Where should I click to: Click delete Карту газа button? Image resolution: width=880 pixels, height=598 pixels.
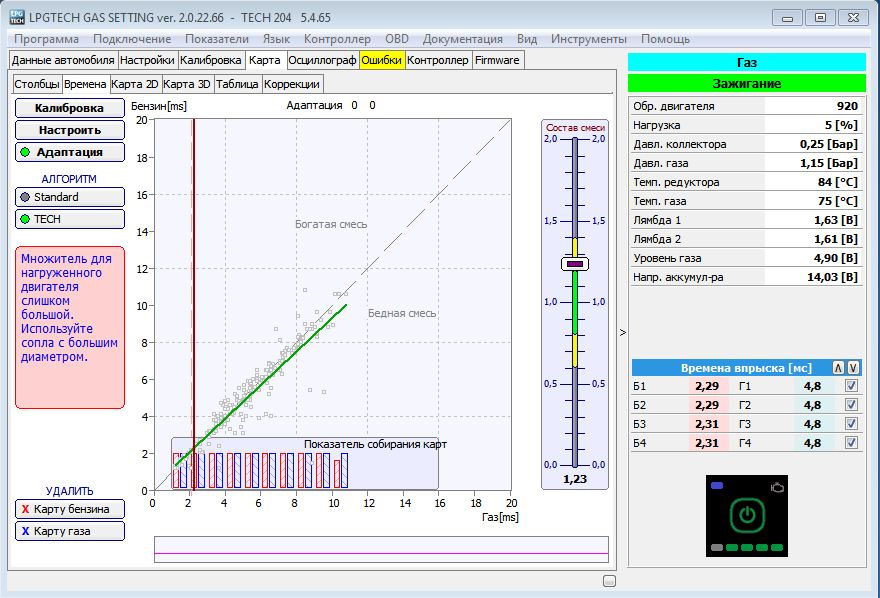(x=70, y=531)
